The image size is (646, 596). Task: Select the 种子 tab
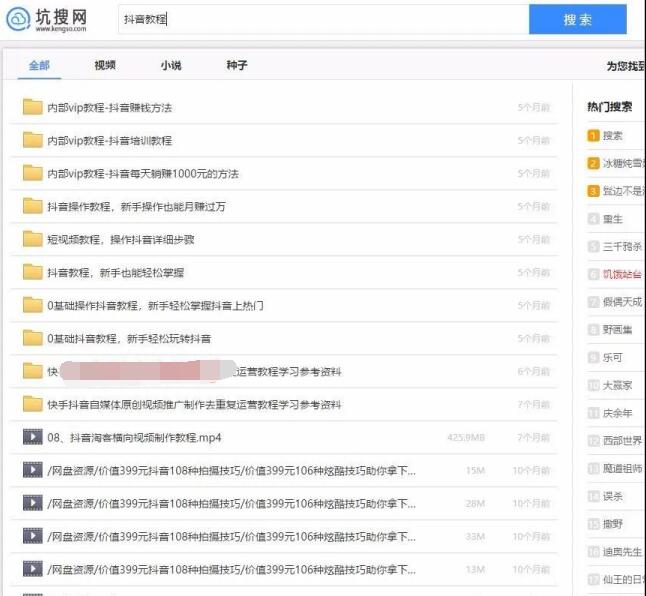[x=237, y=65]
